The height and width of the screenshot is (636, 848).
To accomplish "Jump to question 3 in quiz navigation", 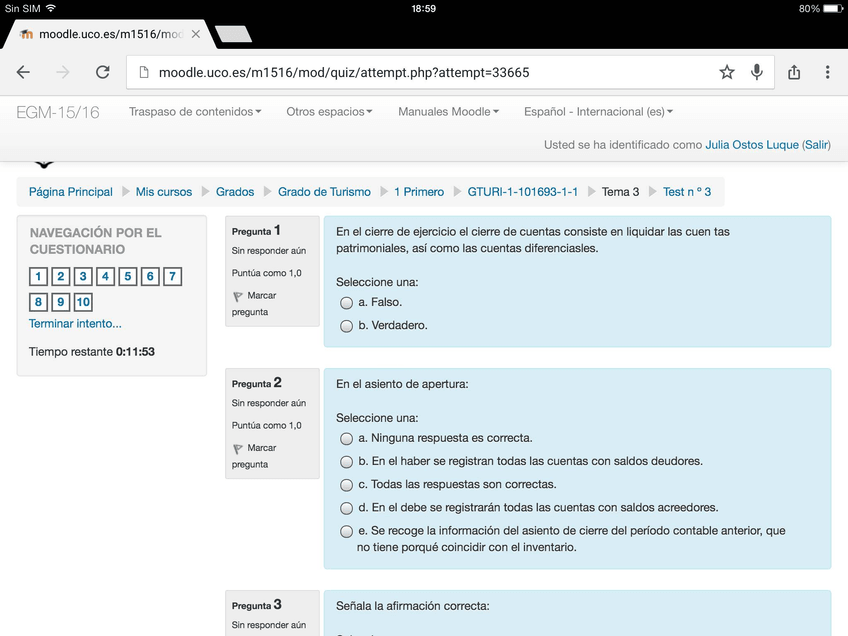I will point(83,276).
